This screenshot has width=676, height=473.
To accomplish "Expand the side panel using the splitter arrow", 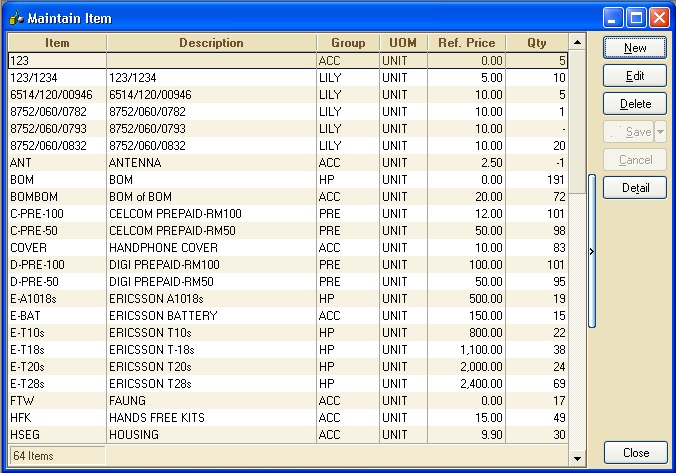I will point(592,251).
